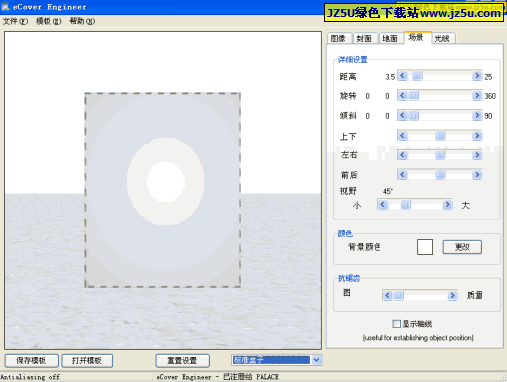The width and height of the screenshot is (507, 382).
Task: Click the 打开模板 open template button
Action: (x=87, y=361)
